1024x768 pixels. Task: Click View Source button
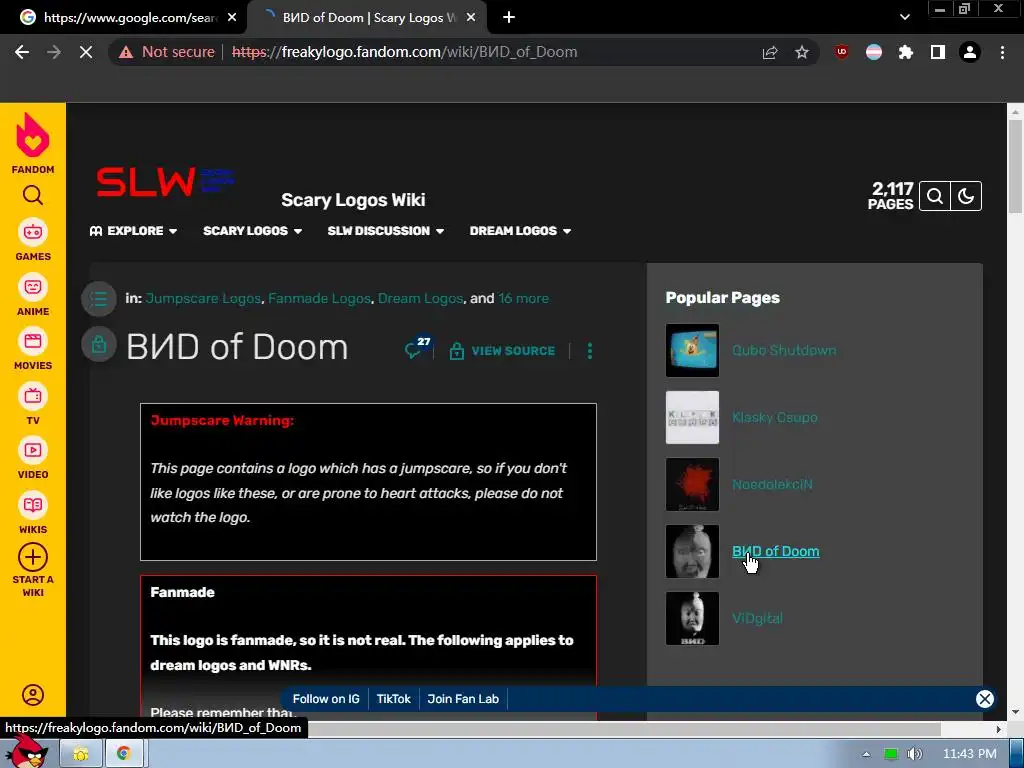tap(502, 351)
